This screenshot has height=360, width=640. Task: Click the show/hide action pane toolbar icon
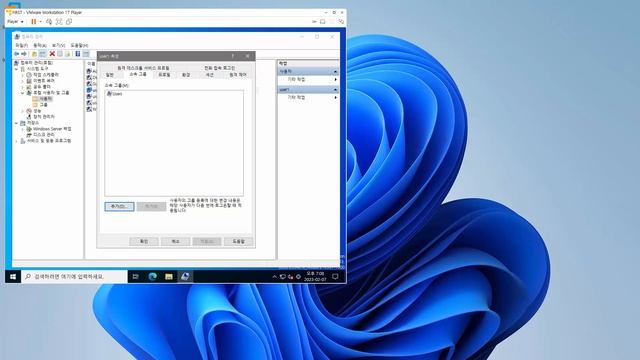coord(86,54)
